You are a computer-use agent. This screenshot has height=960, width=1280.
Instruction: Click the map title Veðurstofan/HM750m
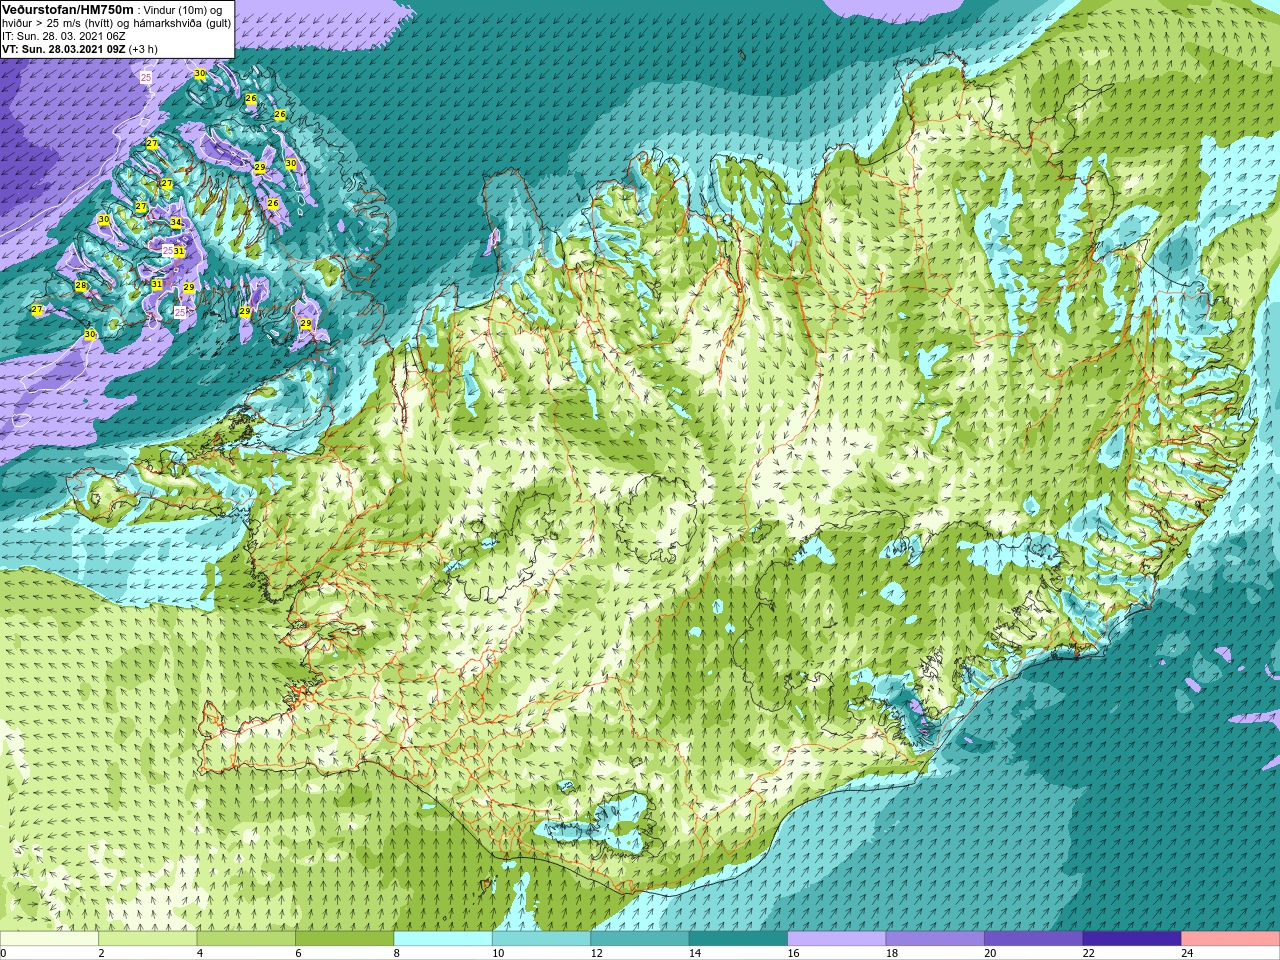pos(67,9)
